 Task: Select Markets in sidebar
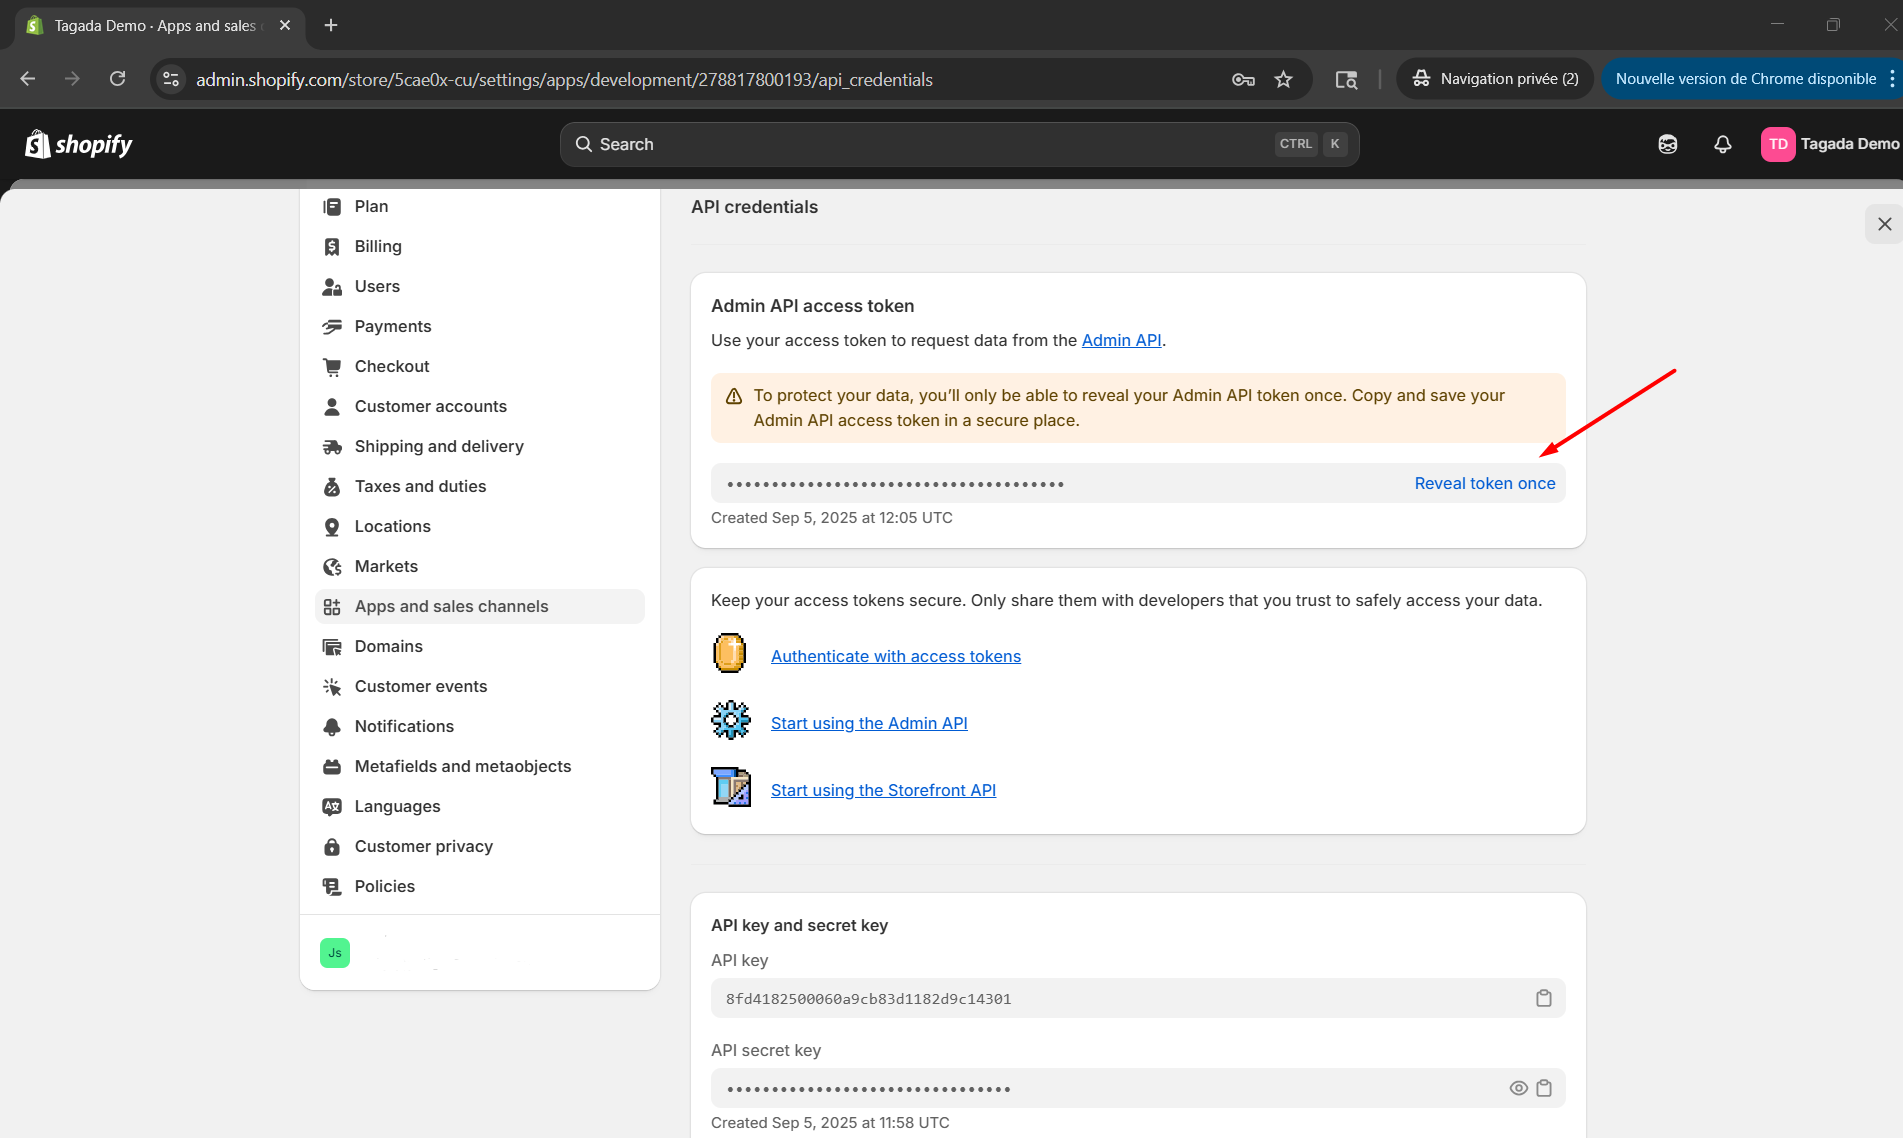click(480, 566)
